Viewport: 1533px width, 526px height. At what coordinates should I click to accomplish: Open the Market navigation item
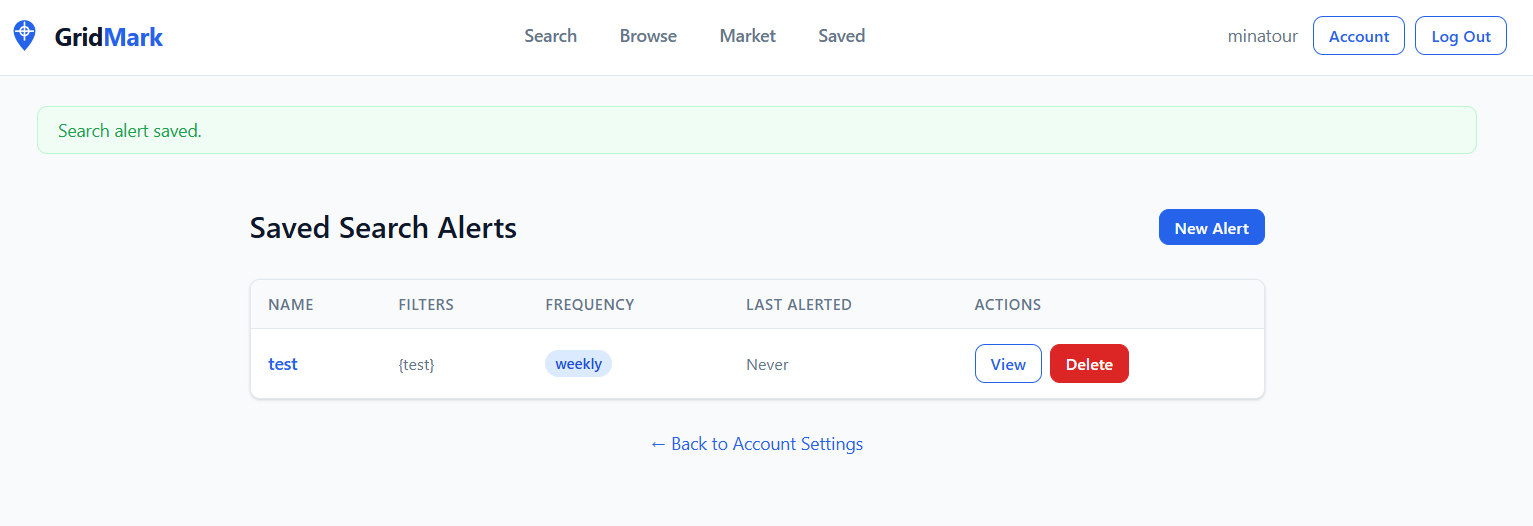click(x=747, y=36)
